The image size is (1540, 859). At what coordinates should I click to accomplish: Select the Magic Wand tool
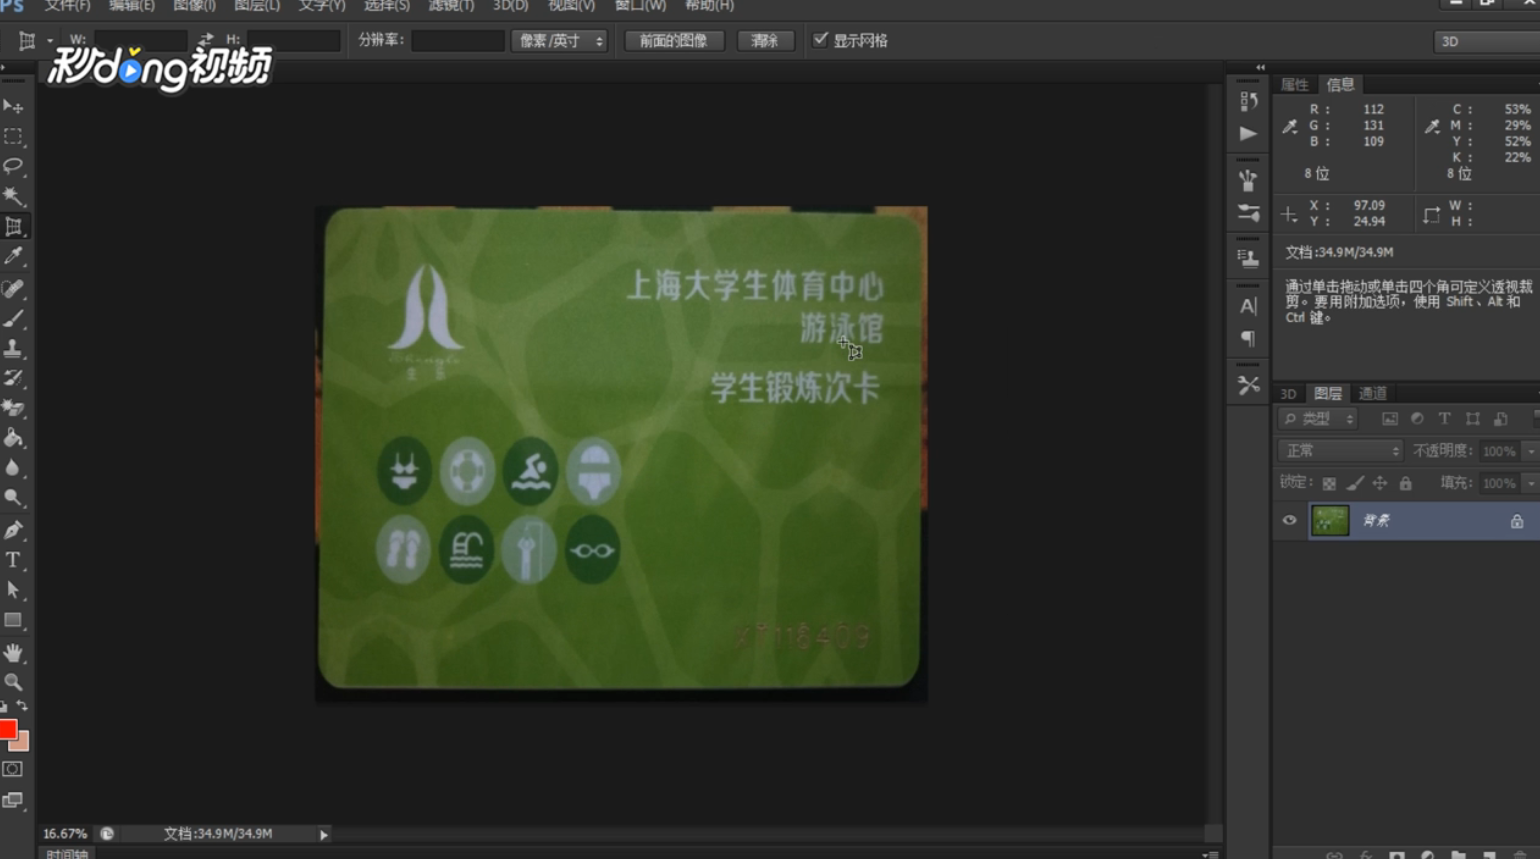pos(13,196)
